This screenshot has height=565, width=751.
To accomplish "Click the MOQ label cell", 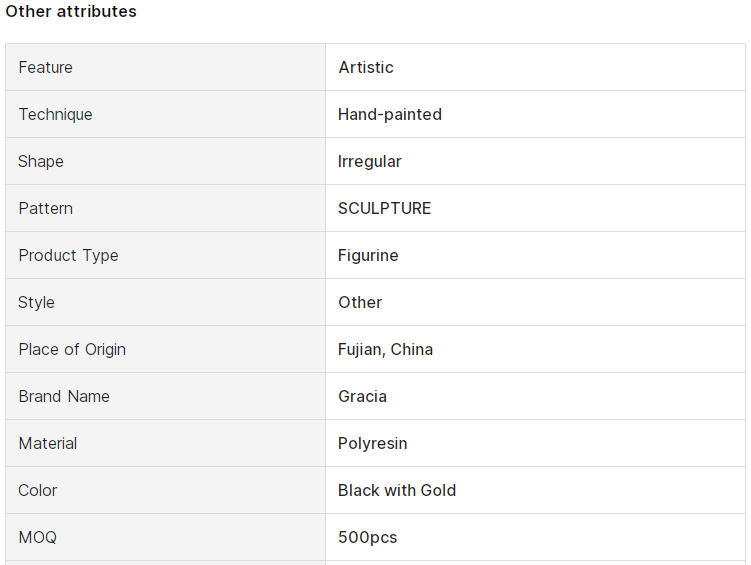I will click(165, 537).
